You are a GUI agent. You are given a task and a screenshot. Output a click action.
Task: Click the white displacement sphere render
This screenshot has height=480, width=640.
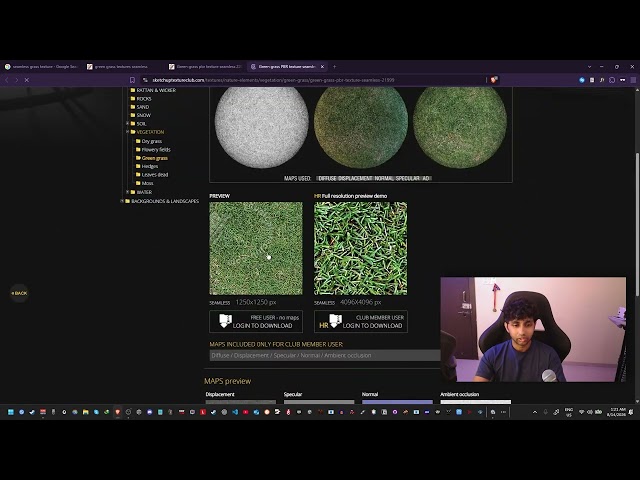[x=262, y=127]
